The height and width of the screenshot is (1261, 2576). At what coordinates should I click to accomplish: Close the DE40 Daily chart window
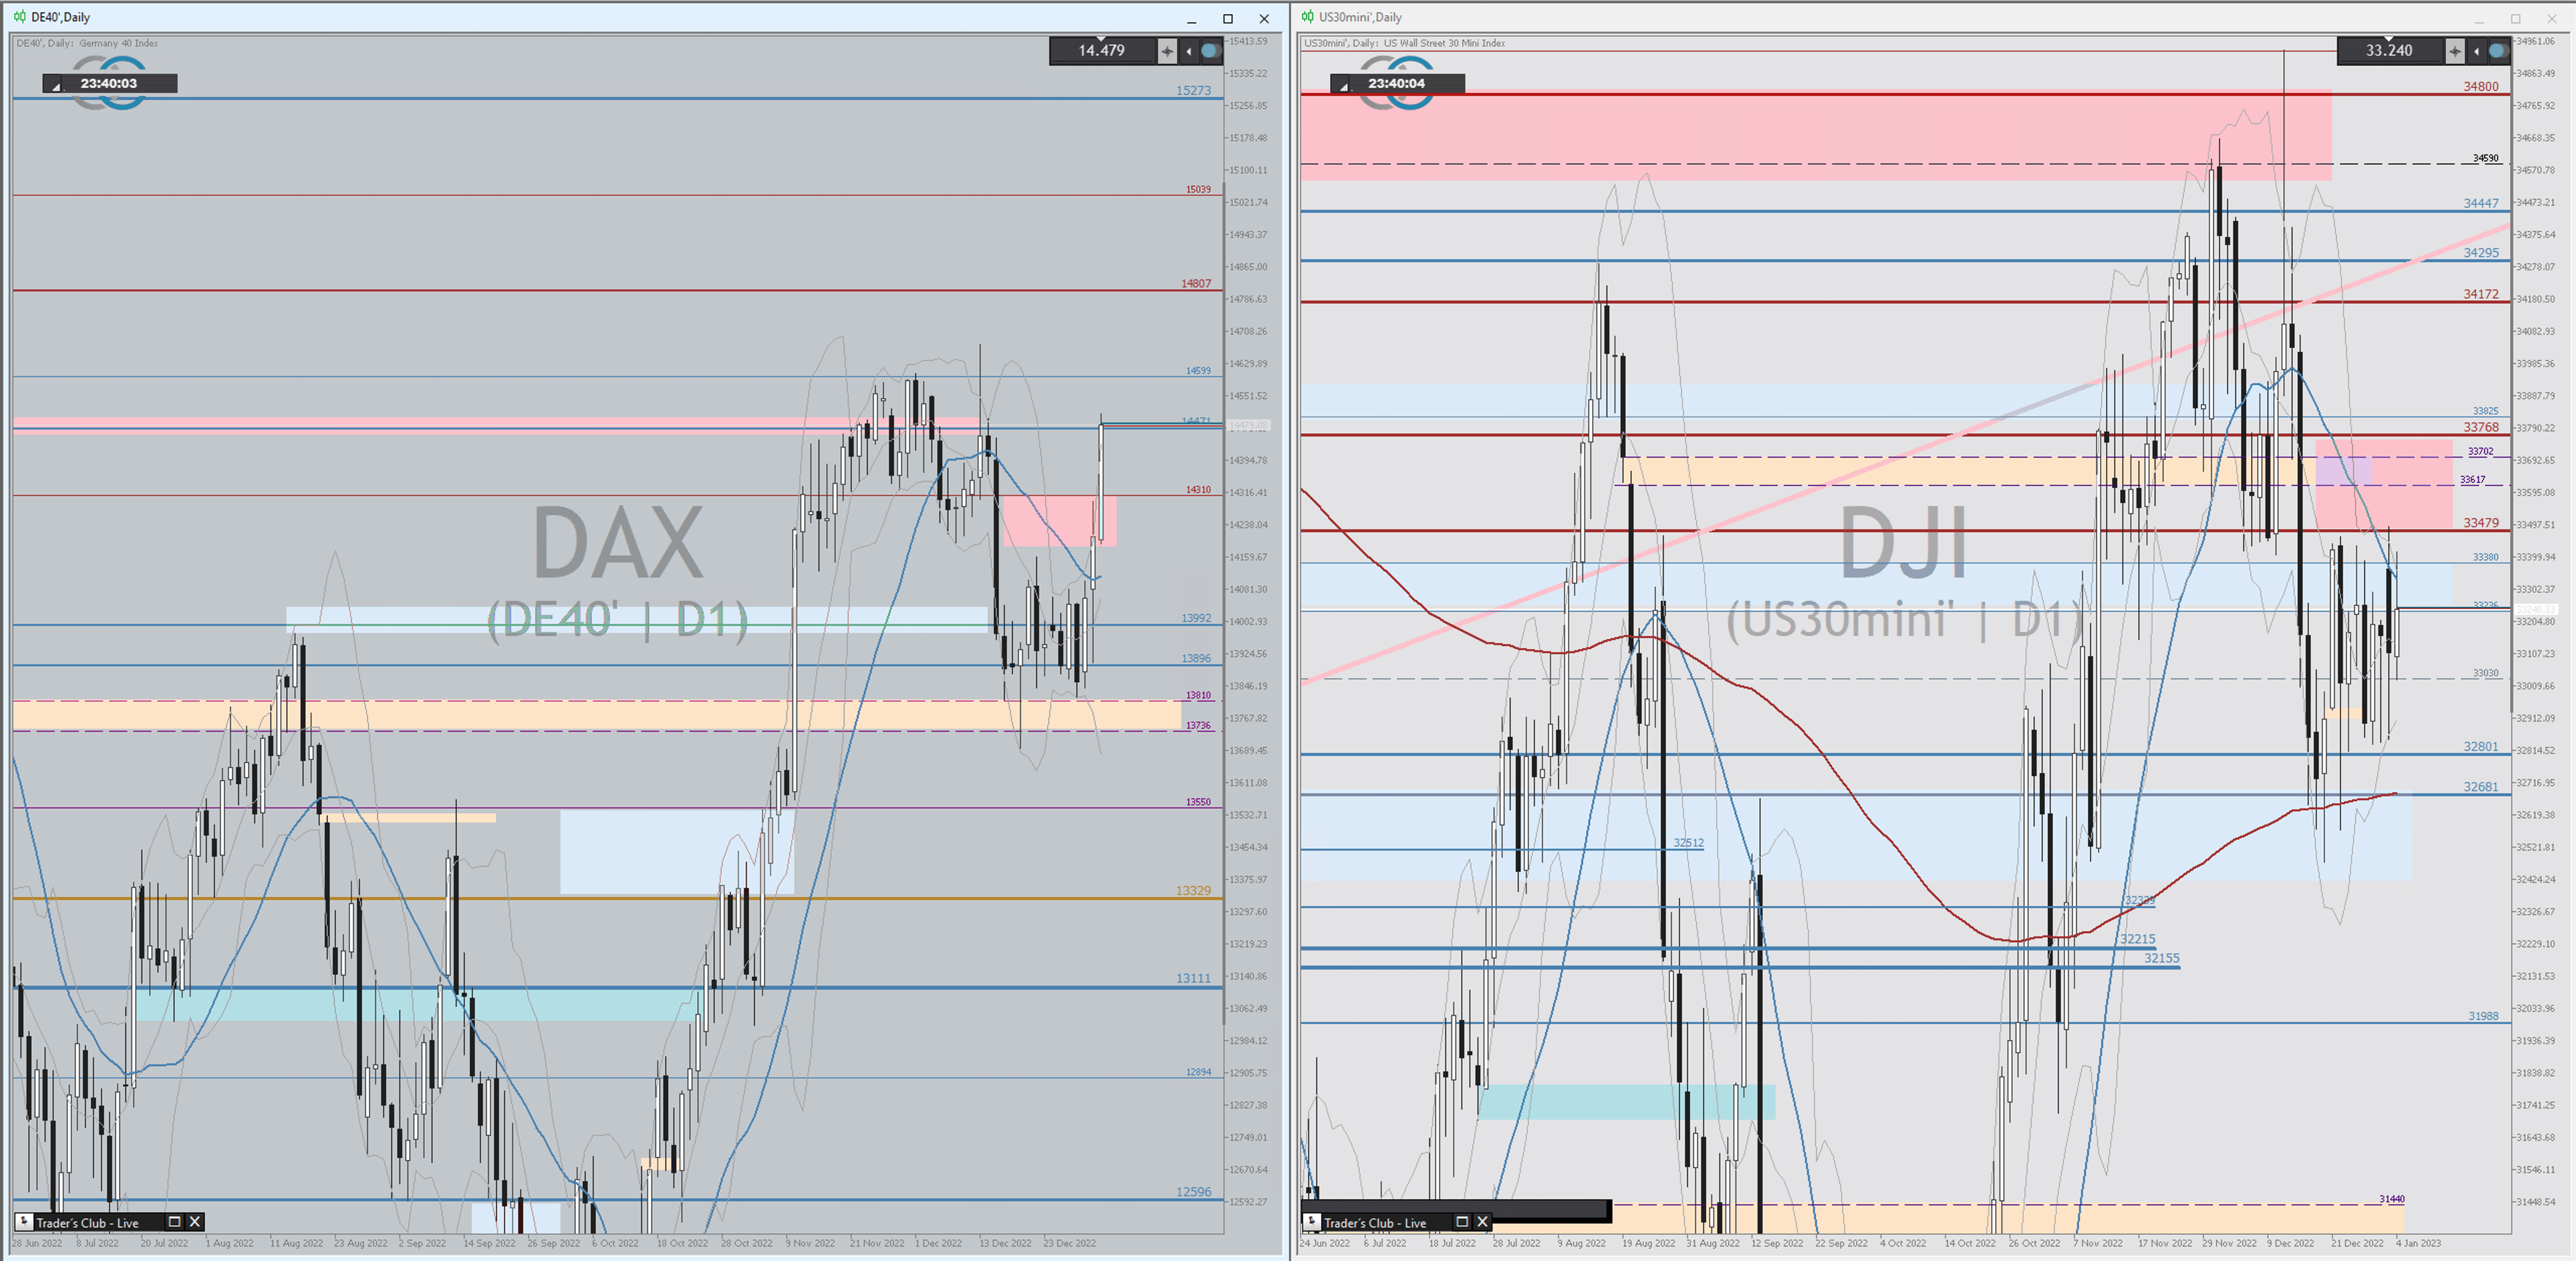[1264, 18]
